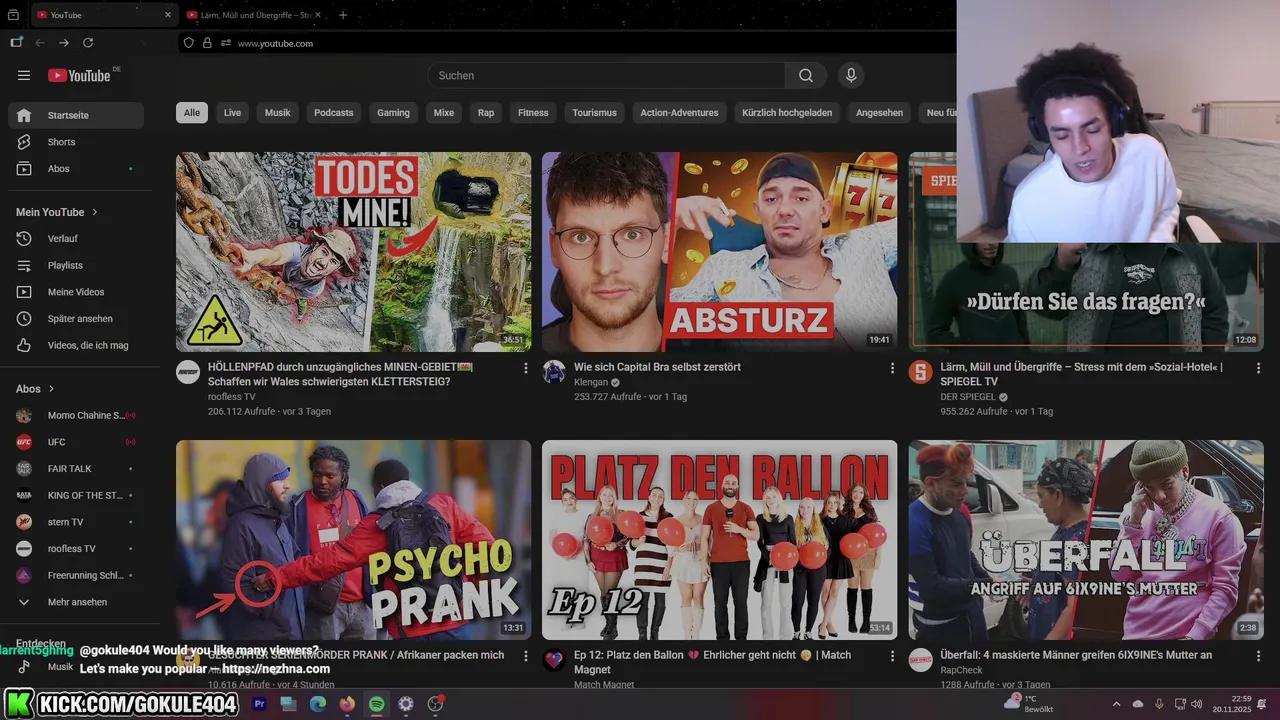Expand the Mein YouTube section
Screen dimensions: 1280x720
57,212
